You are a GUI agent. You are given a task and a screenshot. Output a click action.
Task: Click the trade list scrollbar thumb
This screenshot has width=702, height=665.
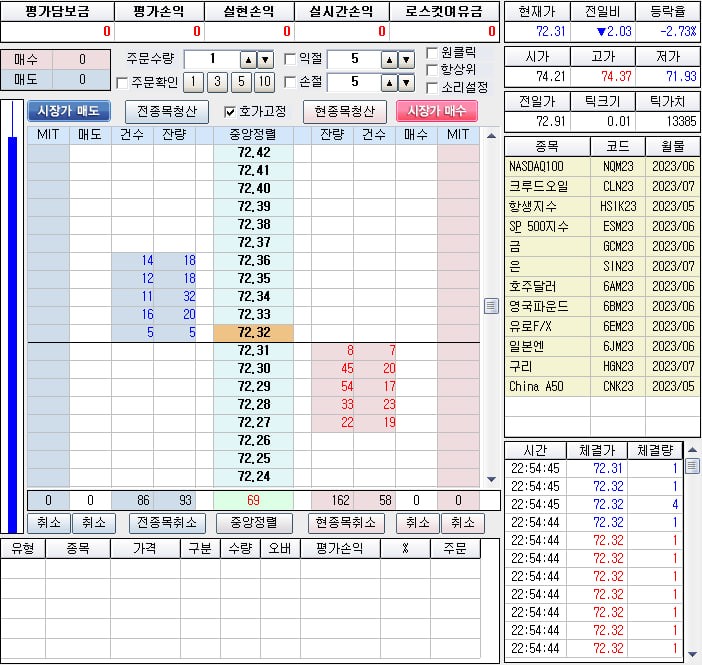point(692,466)
